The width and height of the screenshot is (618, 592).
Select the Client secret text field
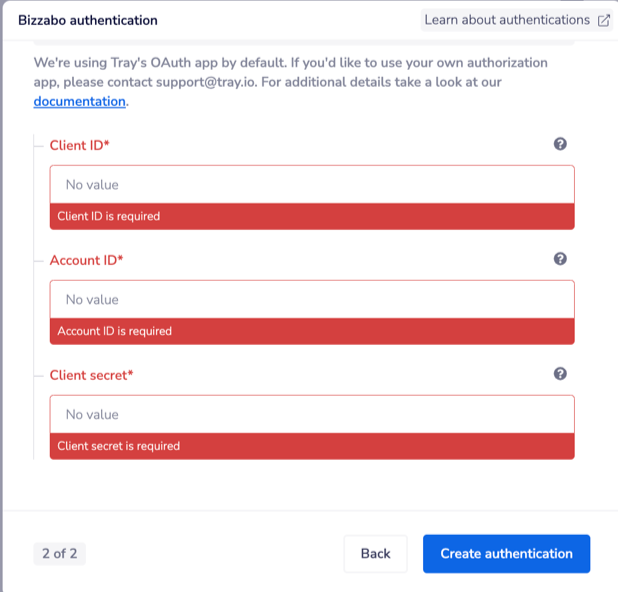point(312,415)
